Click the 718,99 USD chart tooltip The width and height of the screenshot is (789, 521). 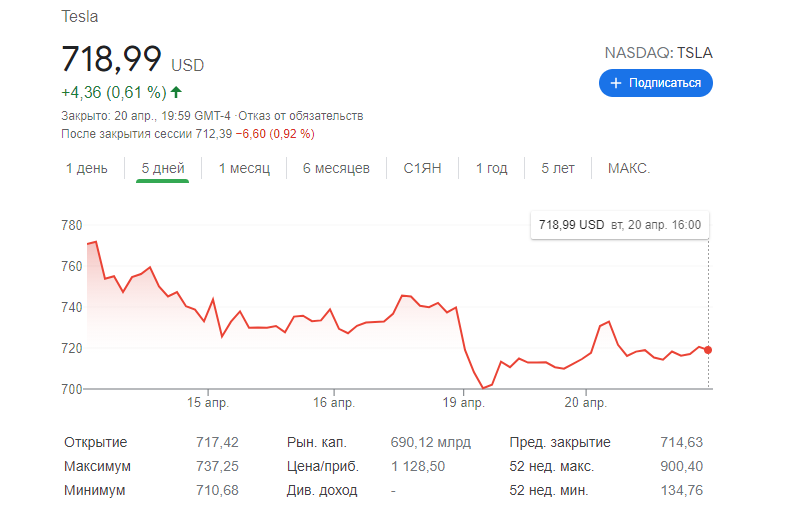(619, 225)
